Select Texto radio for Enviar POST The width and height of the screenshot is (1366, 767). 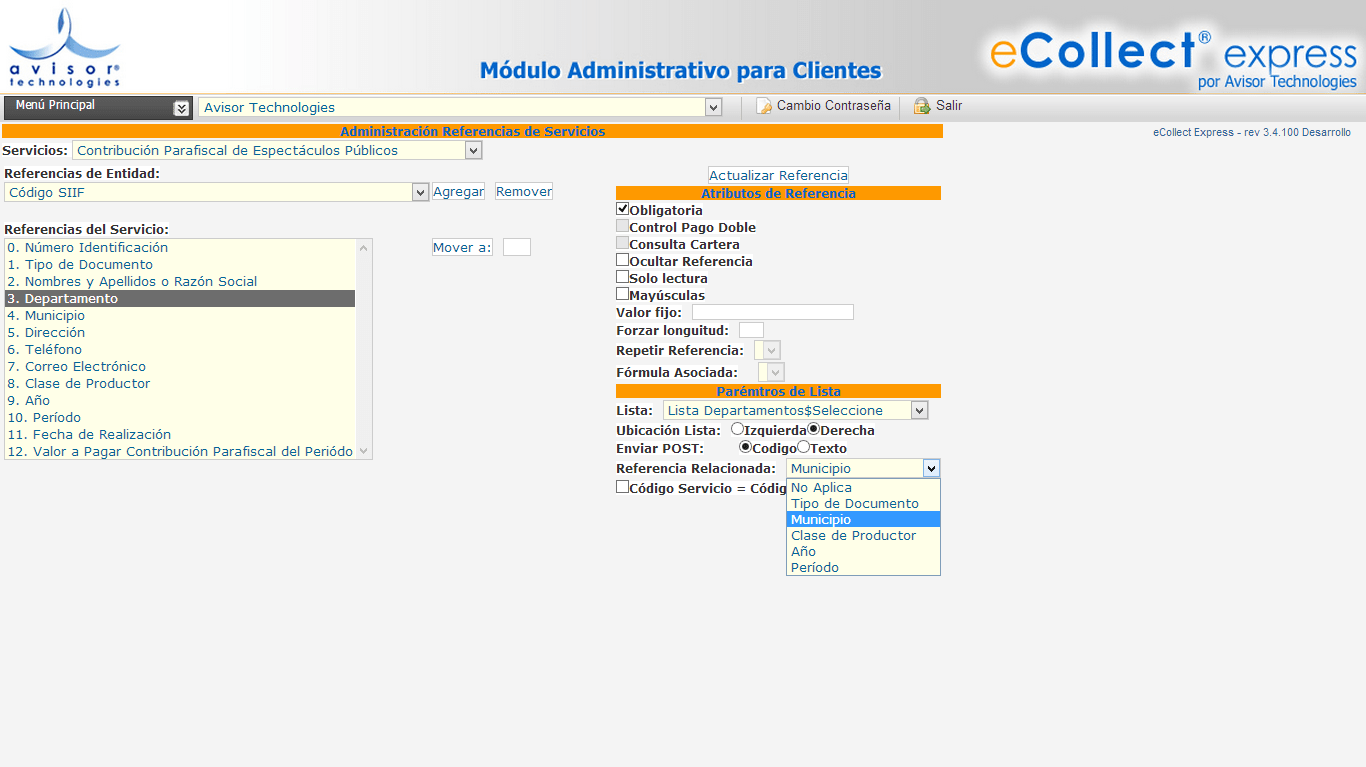tap(803, 447)
